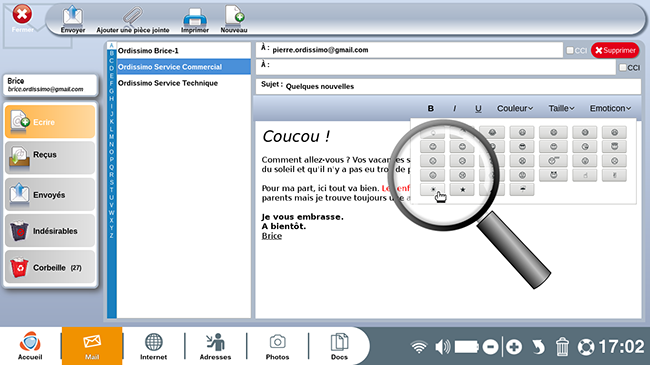Zoom out with the minus icon

click(x=490, y=347)
